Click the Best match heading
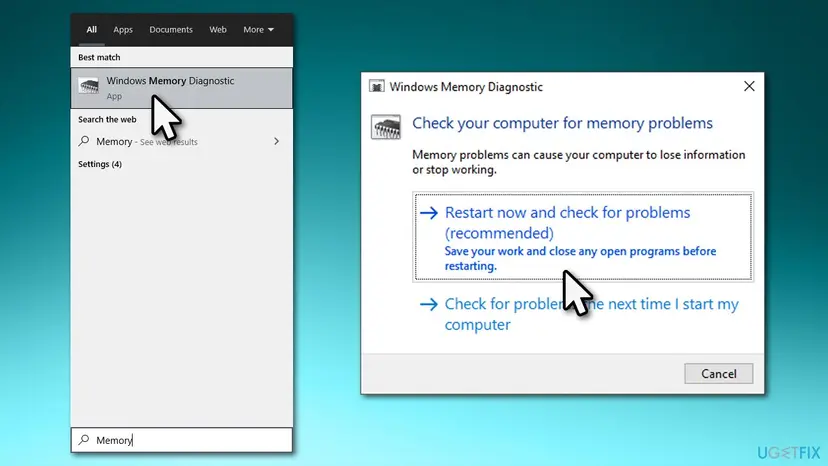This screenshot has width=828, height=466. tap(99, 57)
